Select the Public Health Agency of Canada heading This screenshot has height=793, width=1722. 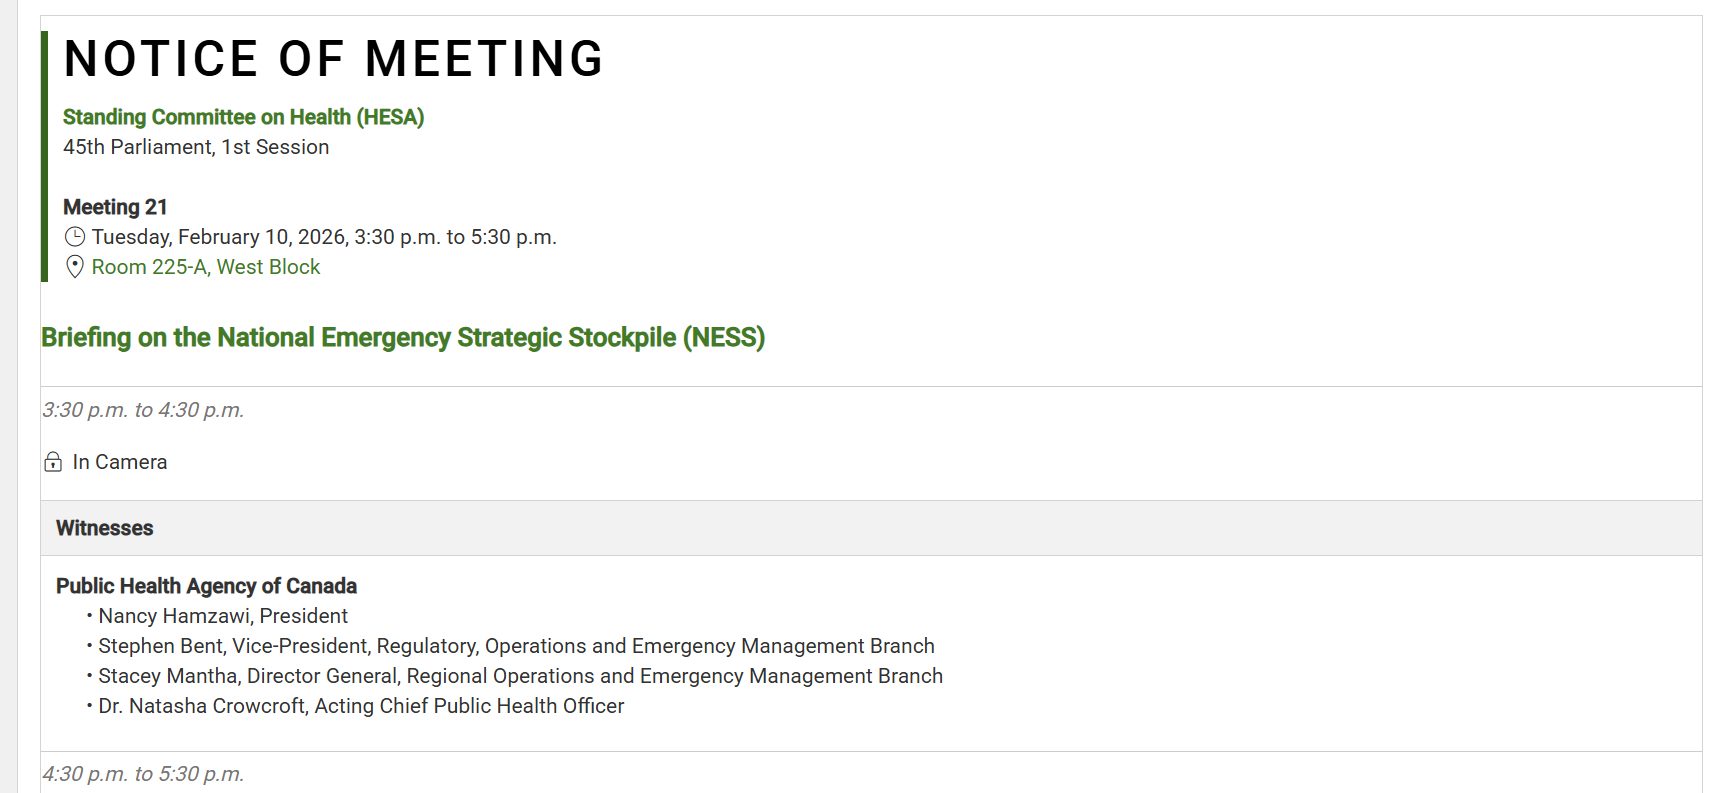point(206,586)
